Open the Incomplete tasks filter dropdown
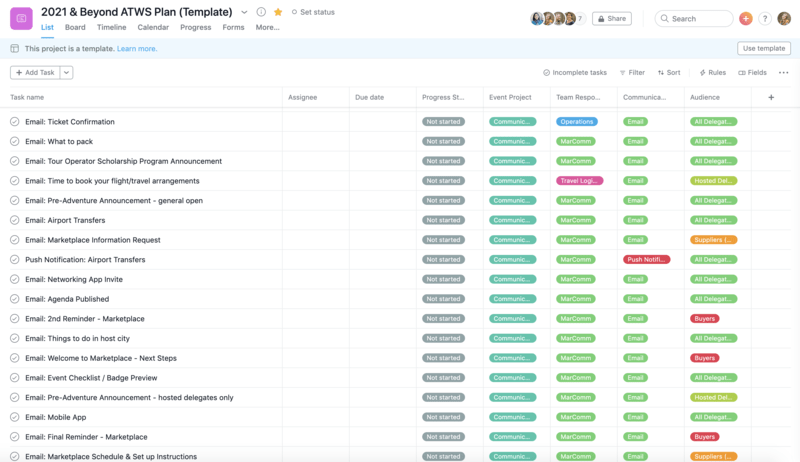 575,73
